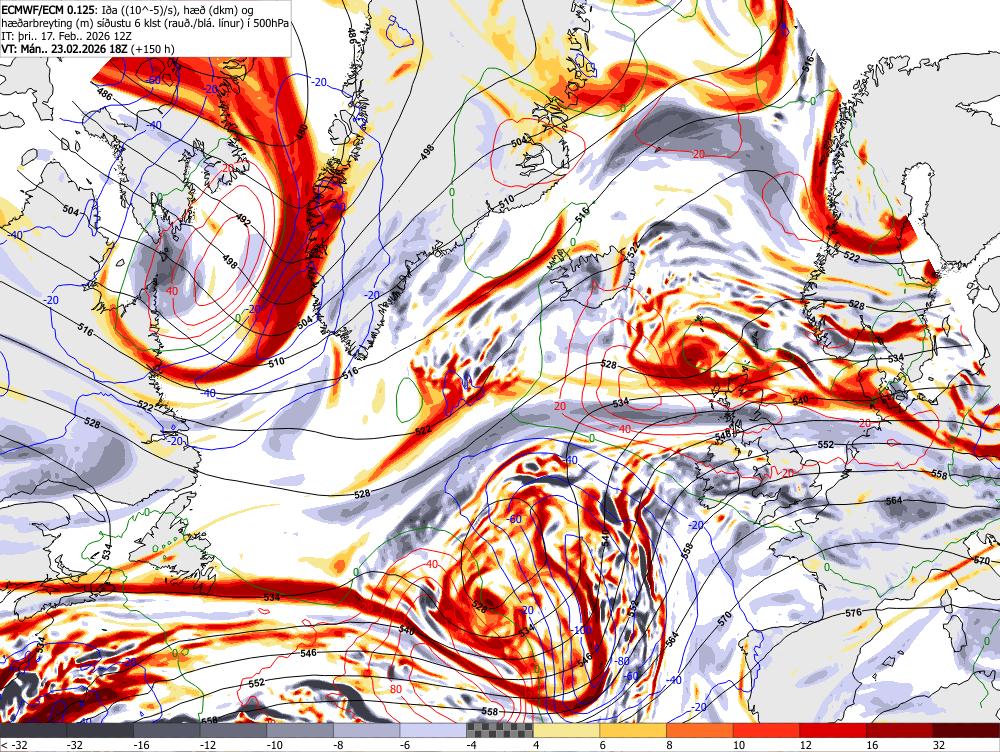Choose the orange swatch above the '8' label

coord(700,730)
